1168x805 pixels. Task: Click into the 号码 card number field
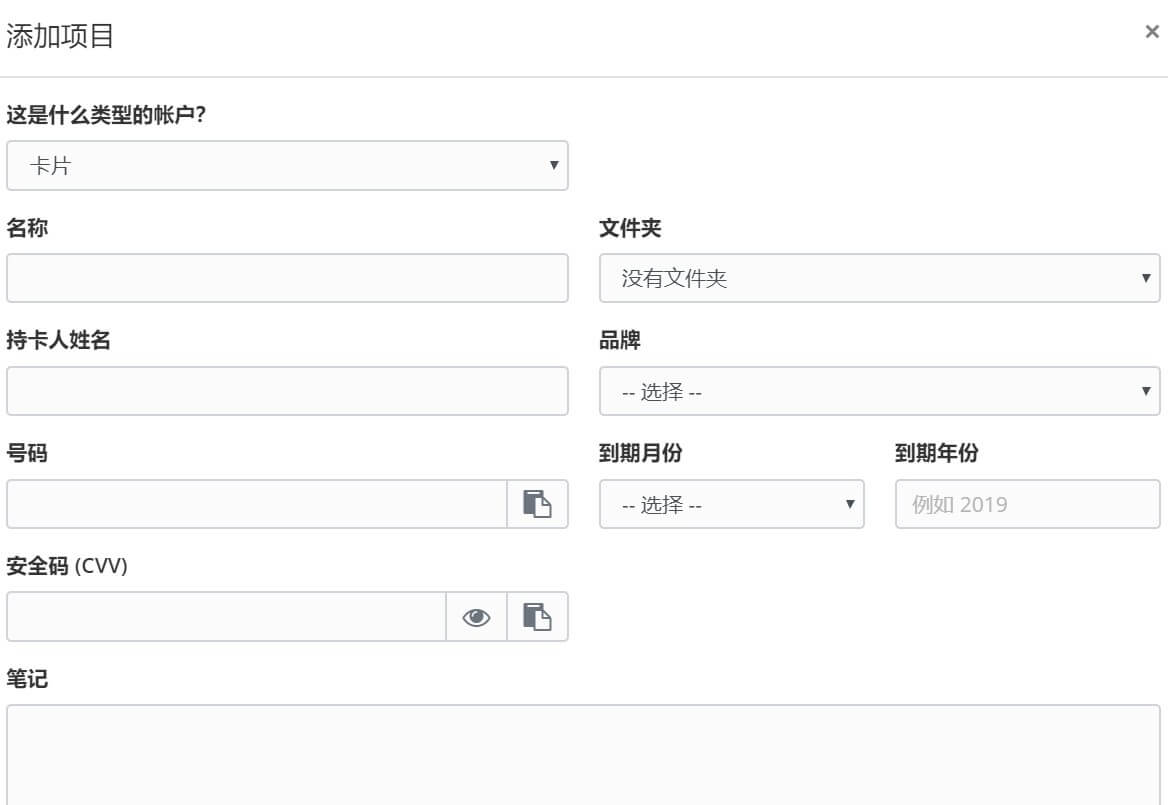point(257,504)
